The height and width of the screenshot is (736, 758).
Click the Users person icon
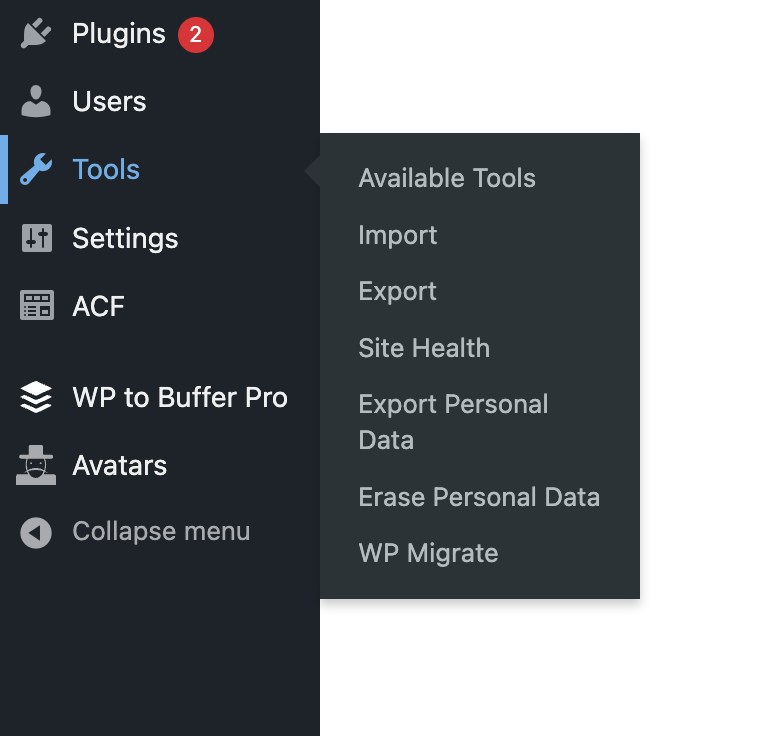coord(36,102)
